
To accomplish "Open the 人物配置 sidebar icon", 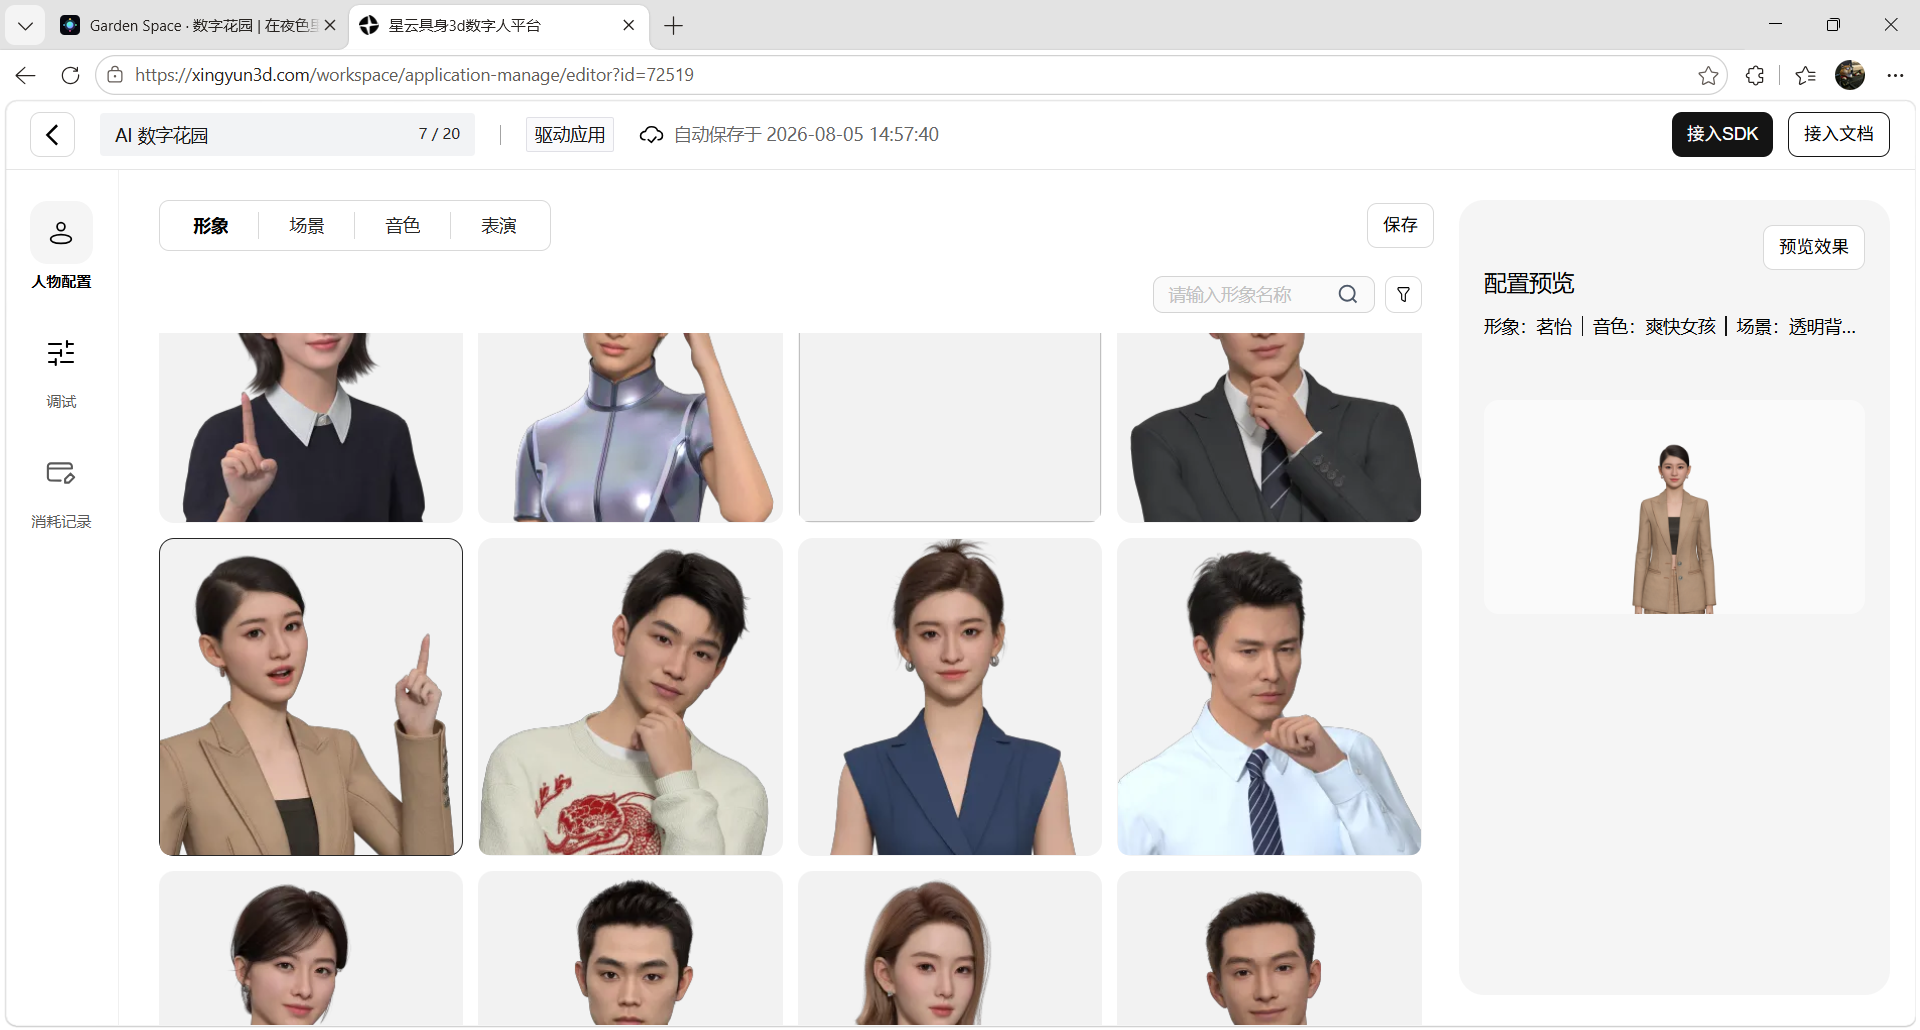I will [x=61, y=233].
